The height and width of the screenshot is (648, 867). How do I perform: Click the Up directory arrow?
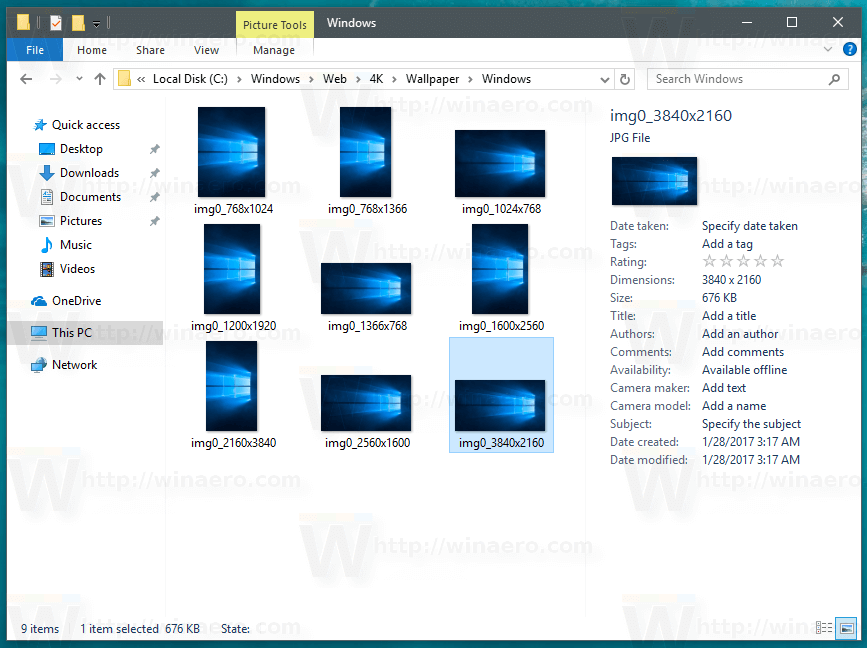click(x=100, y=79)
